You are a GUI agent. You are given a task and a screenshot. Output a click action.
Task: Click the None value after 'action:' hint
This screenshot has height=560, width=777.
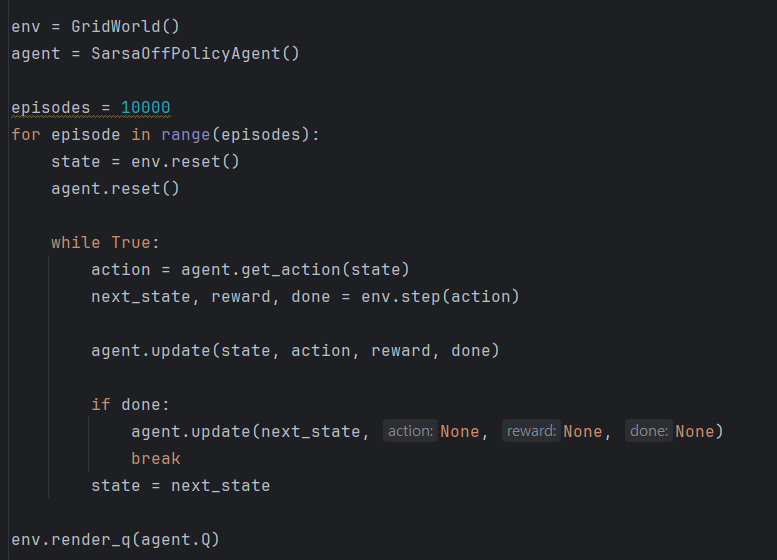click(x=459, y=431)
